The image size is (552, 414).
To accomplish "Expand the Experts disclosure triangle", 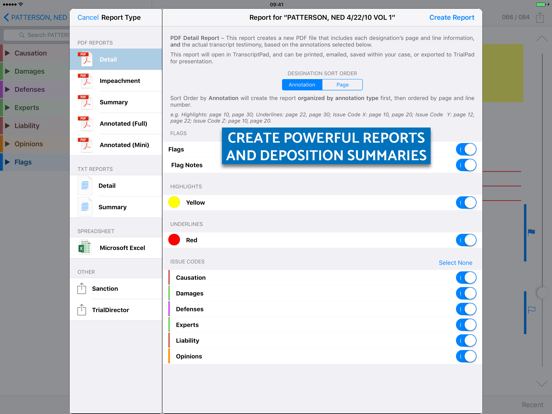I will point(7,107).
